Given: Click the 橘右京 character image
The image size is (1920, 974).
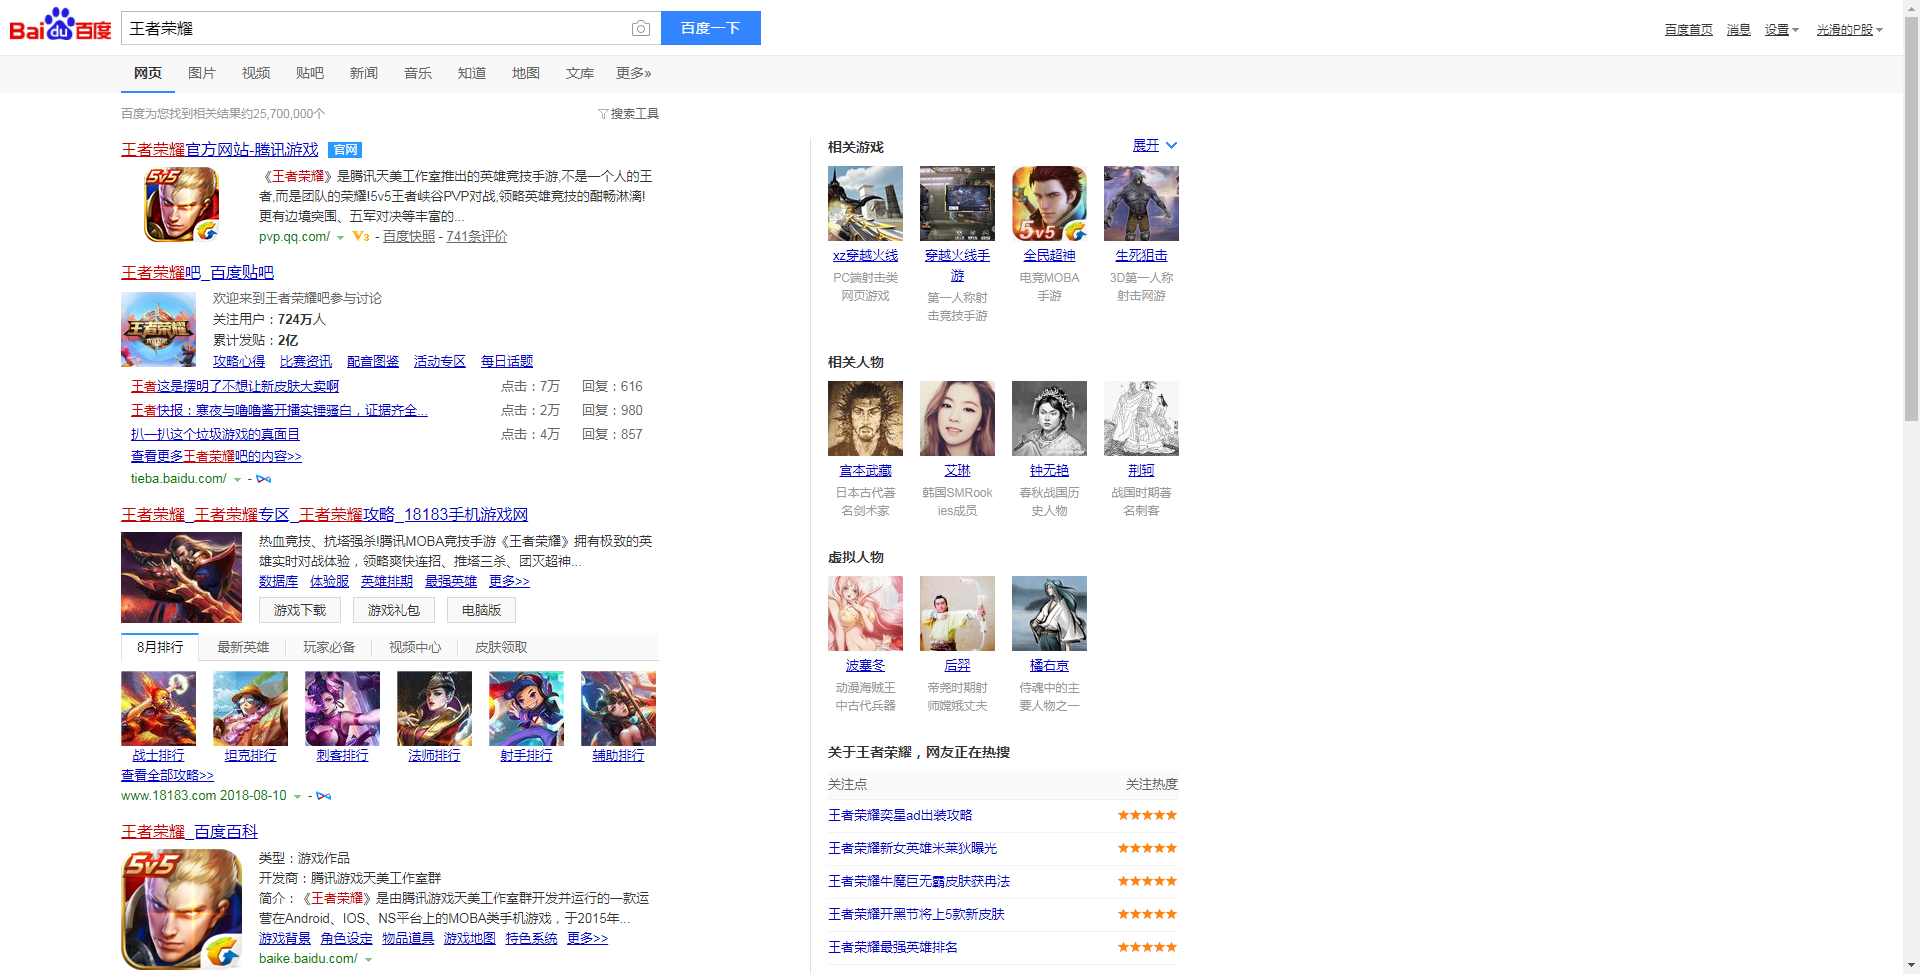Looking at the screenshot, I should coord(1049,613).
